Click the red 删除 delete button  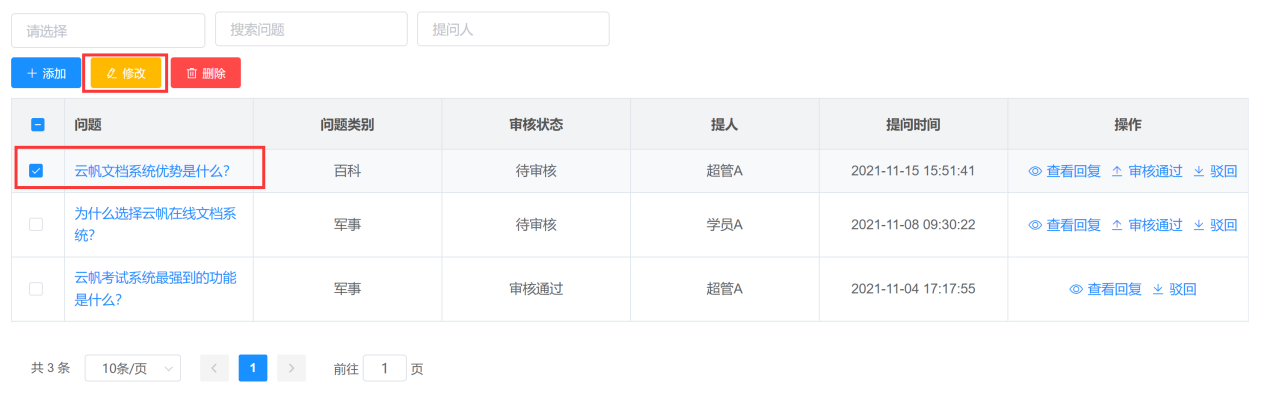[206, 73]
